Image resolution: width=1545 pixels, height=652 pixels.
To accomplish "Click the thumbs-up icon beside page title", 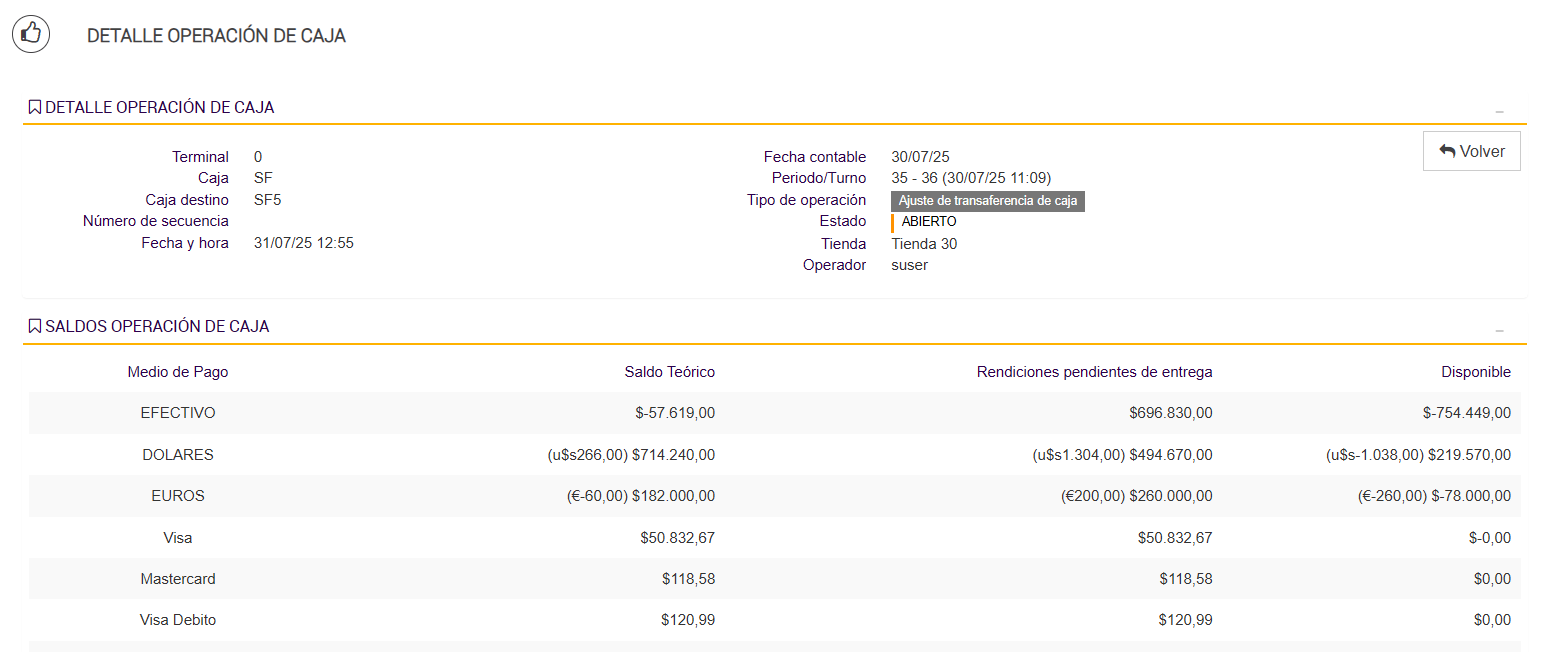I will click(x=31, y=34).
